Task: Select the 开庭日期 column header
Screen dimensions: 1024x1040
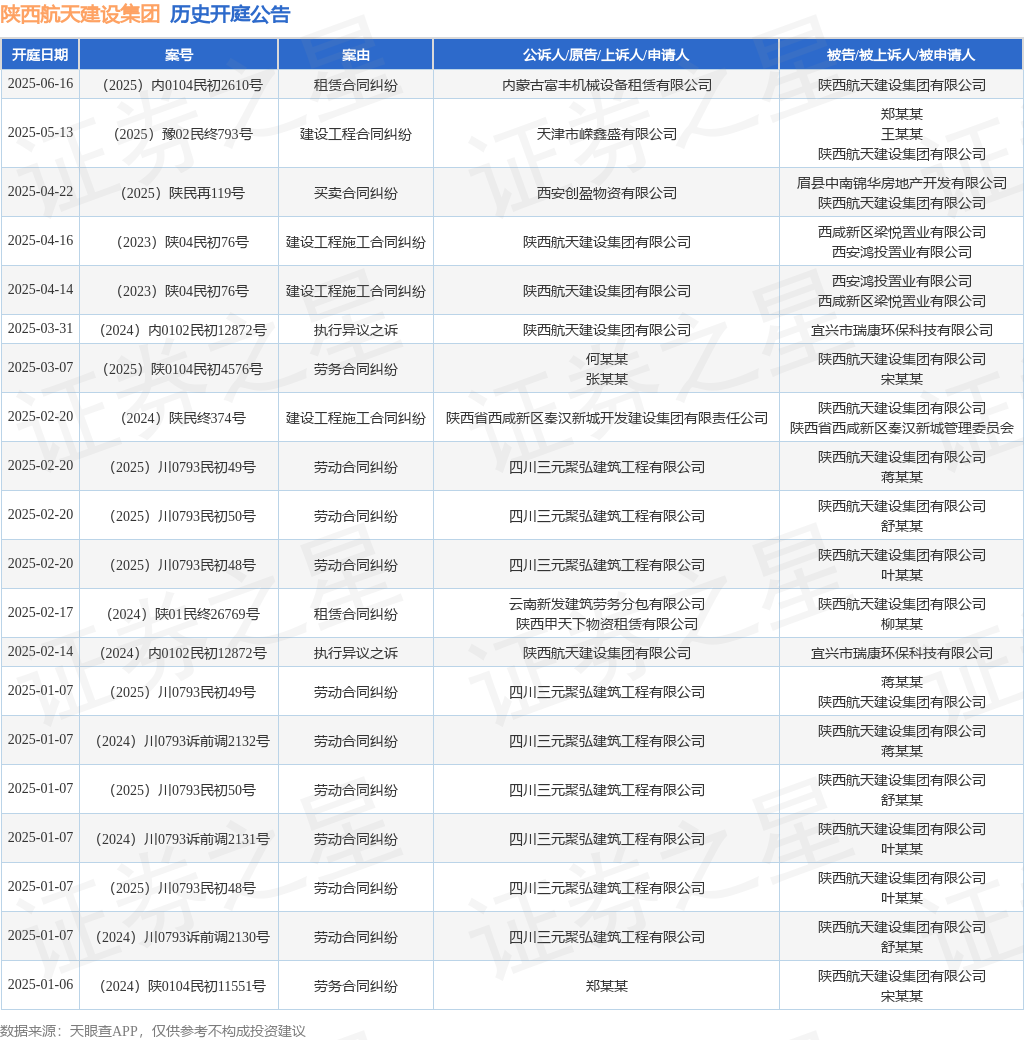Action: point(40,54)
